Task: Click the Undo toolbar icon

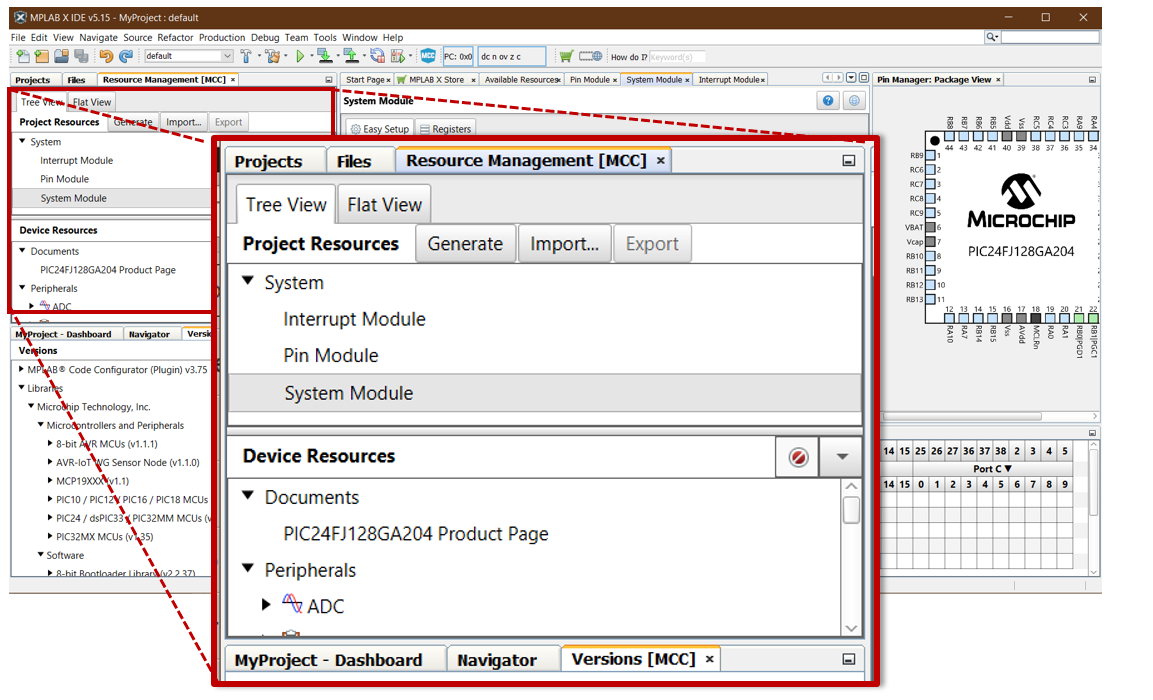Action: (106, 57)
